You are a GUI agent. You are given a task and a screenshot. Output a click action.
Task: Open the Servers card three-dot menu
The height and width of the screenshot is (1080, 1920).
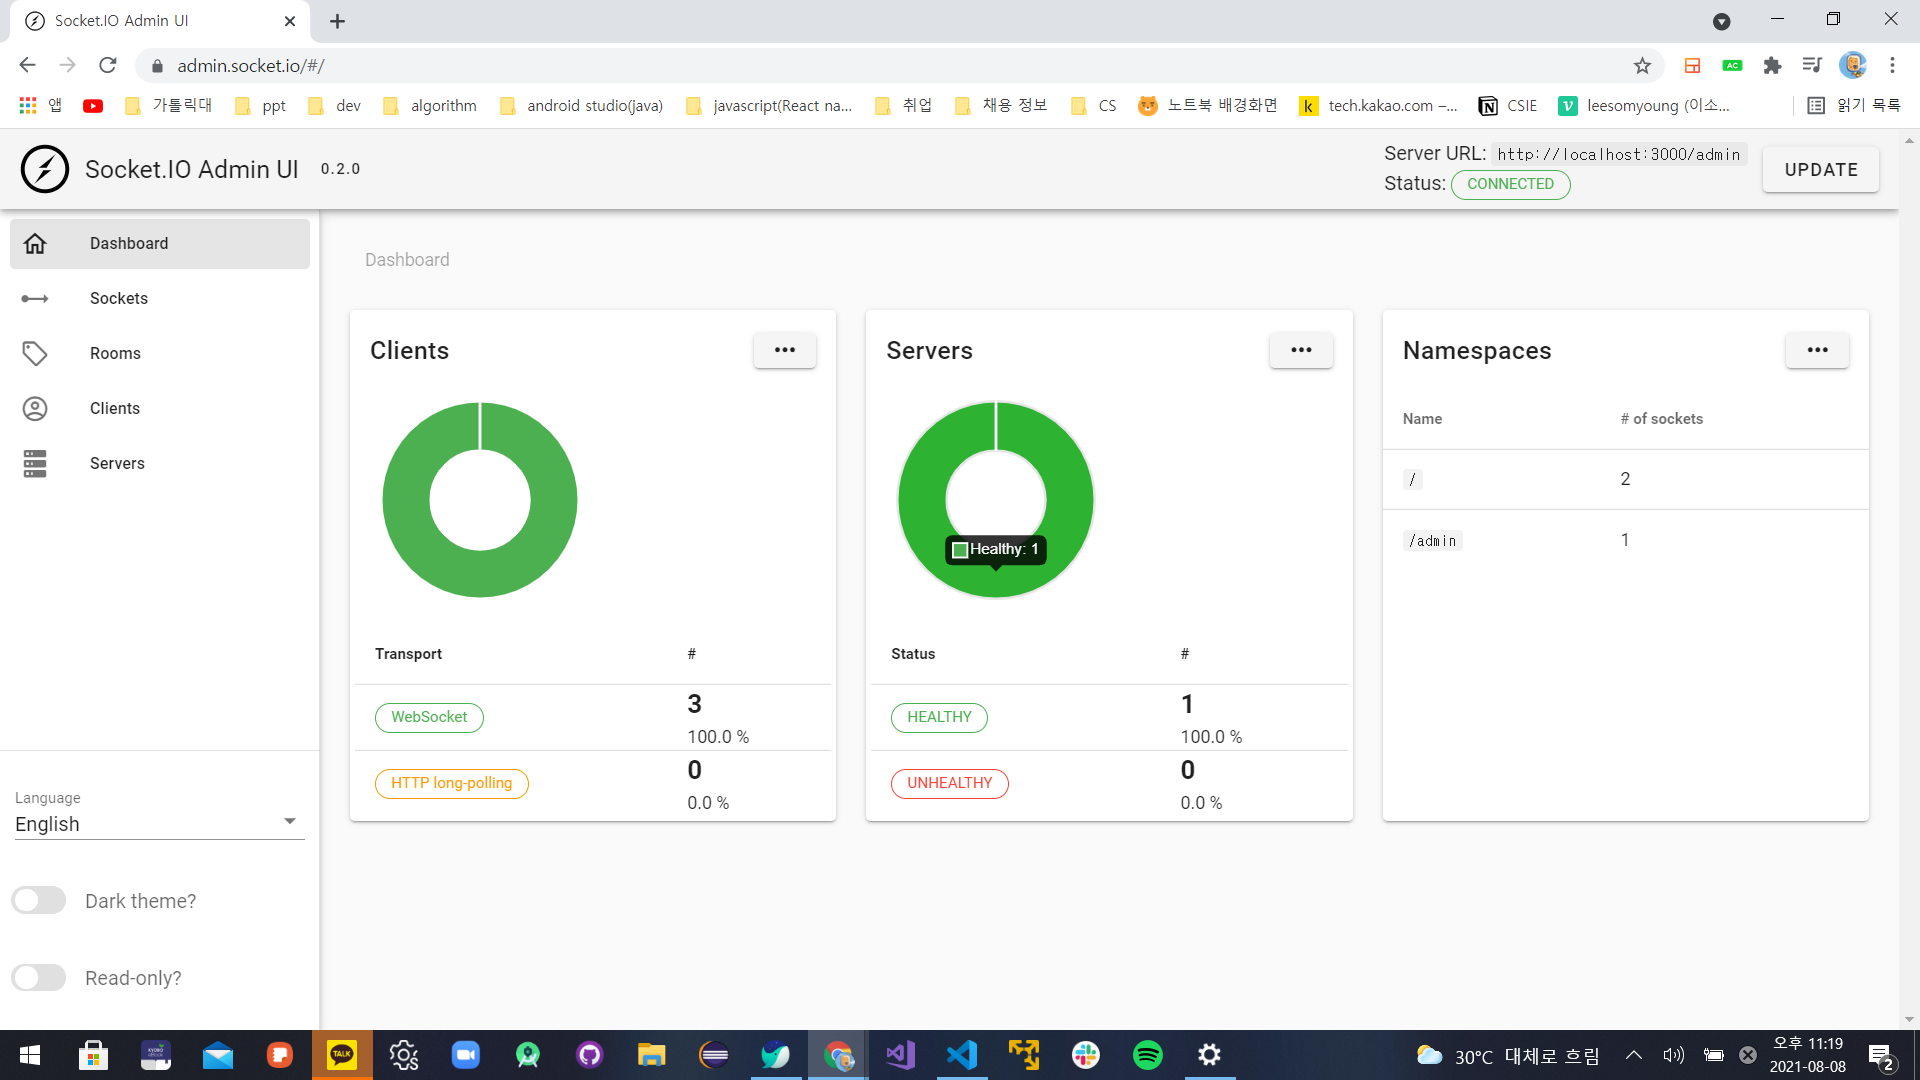(1300, 350)
